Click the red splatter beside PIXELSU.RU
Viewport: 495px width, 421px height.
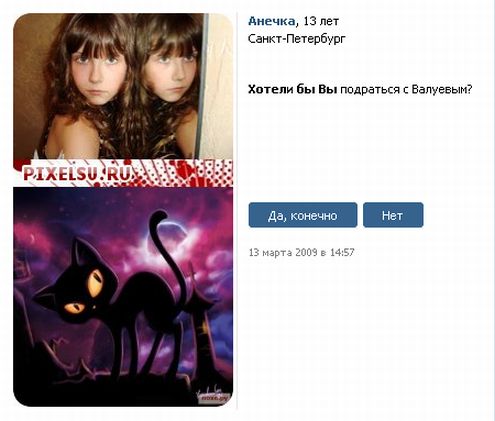pos(182,172)
